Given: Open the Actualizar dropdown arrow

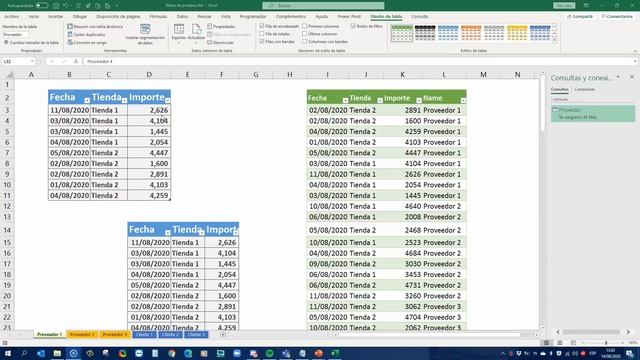Looking at the screenshot, I should click(x=196, y=43).
